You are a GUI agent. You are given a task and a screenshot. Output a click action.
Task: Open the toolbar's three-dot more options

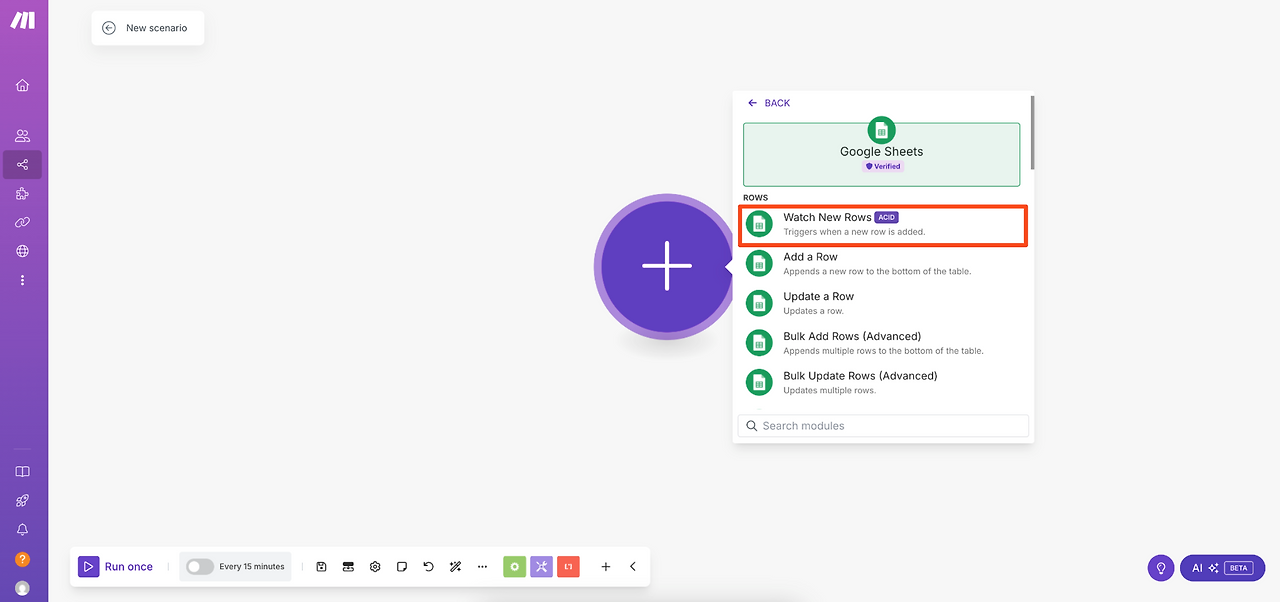(482, 567)
